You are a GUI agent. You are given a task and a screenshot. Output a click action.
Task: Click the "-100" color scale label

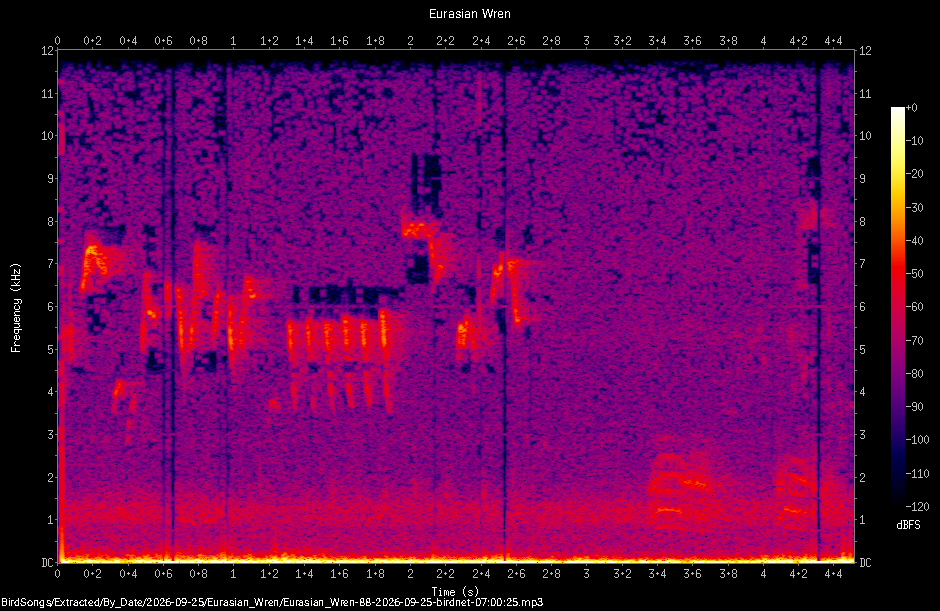(917, 440)
